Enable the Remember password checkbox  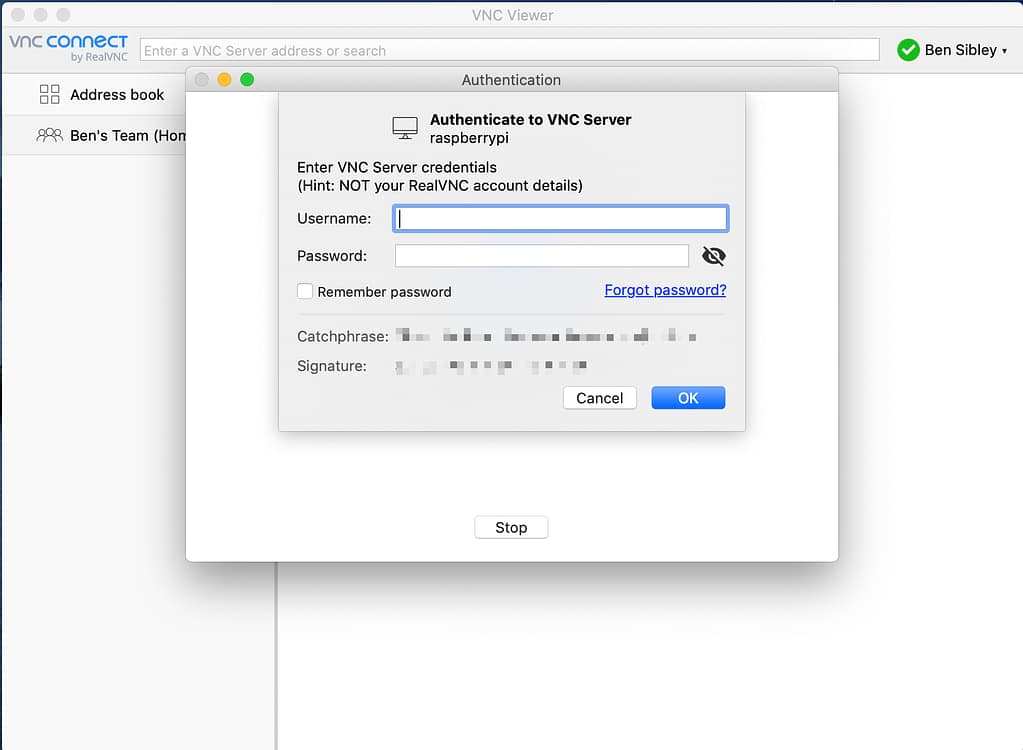(306, 292)
